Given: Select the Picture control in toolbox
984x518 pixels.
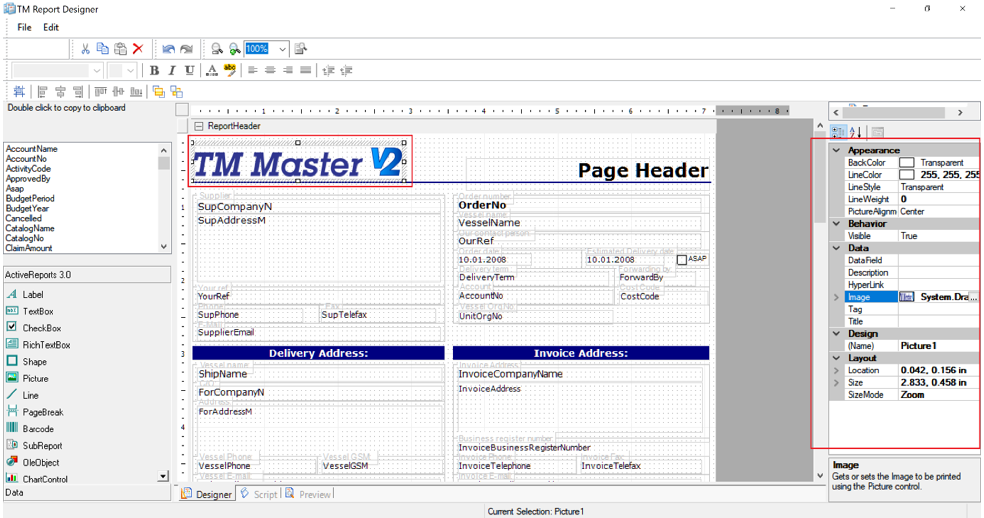Looking at the screenshot, I should (35, 379).
